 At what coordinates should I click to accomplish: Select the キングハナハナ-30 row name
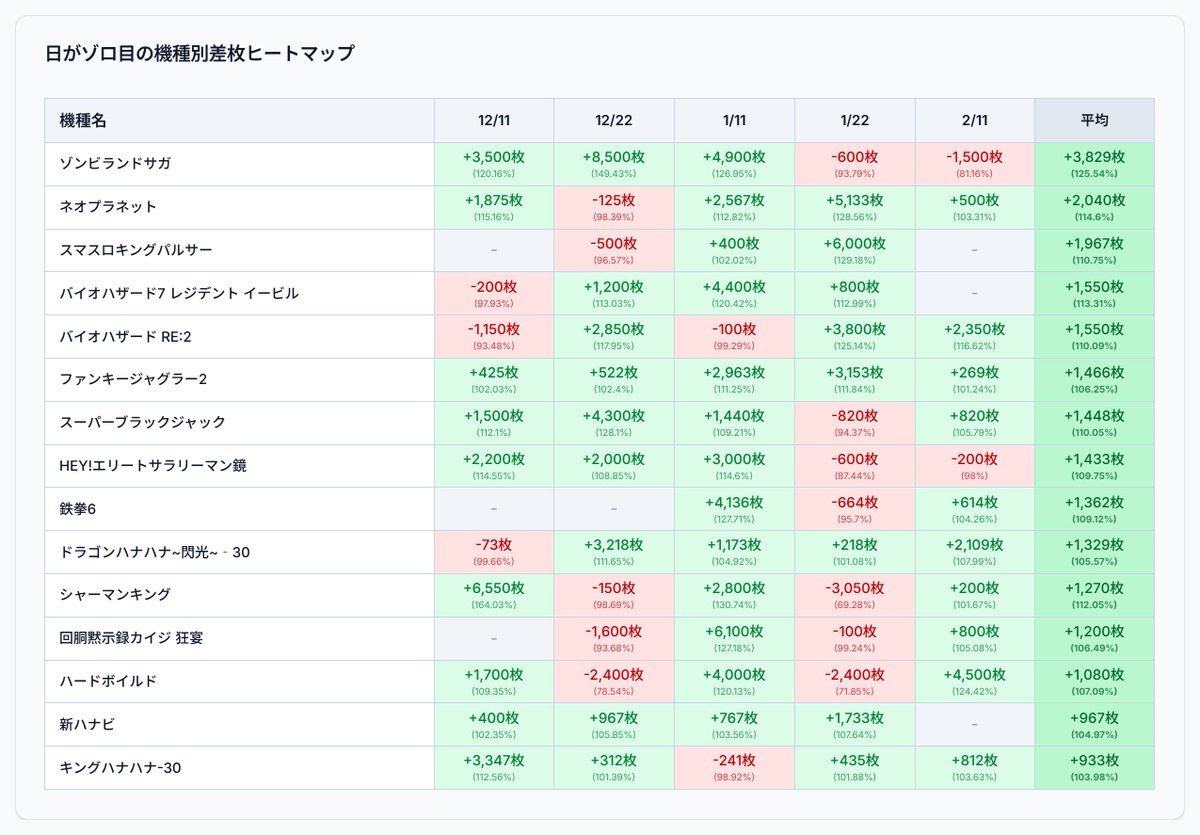tap(120, 768)
